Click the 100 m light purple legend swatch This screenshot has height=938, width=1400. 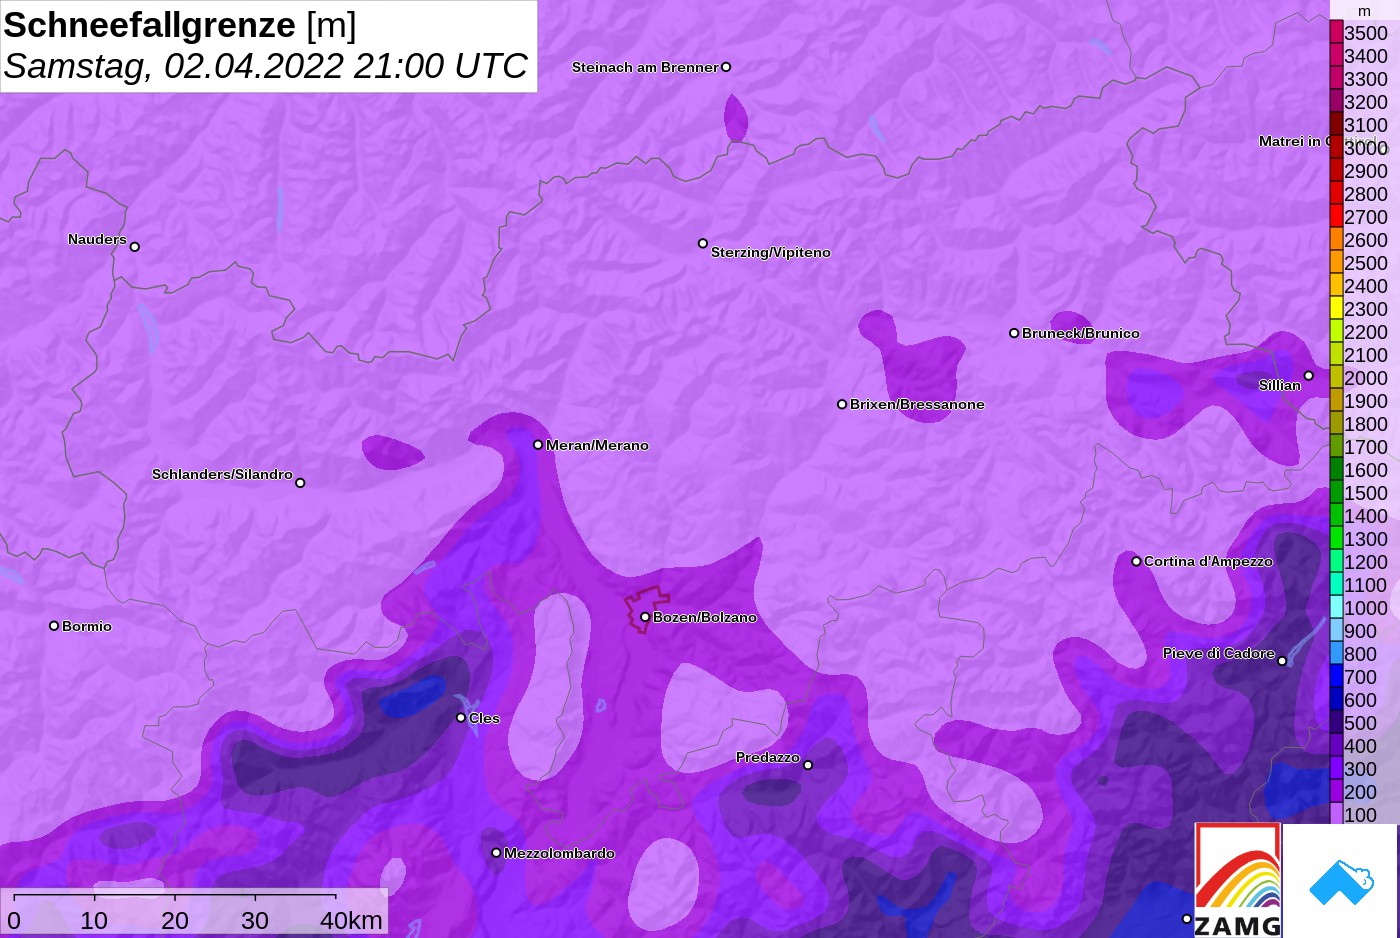tap(1336, 815)
